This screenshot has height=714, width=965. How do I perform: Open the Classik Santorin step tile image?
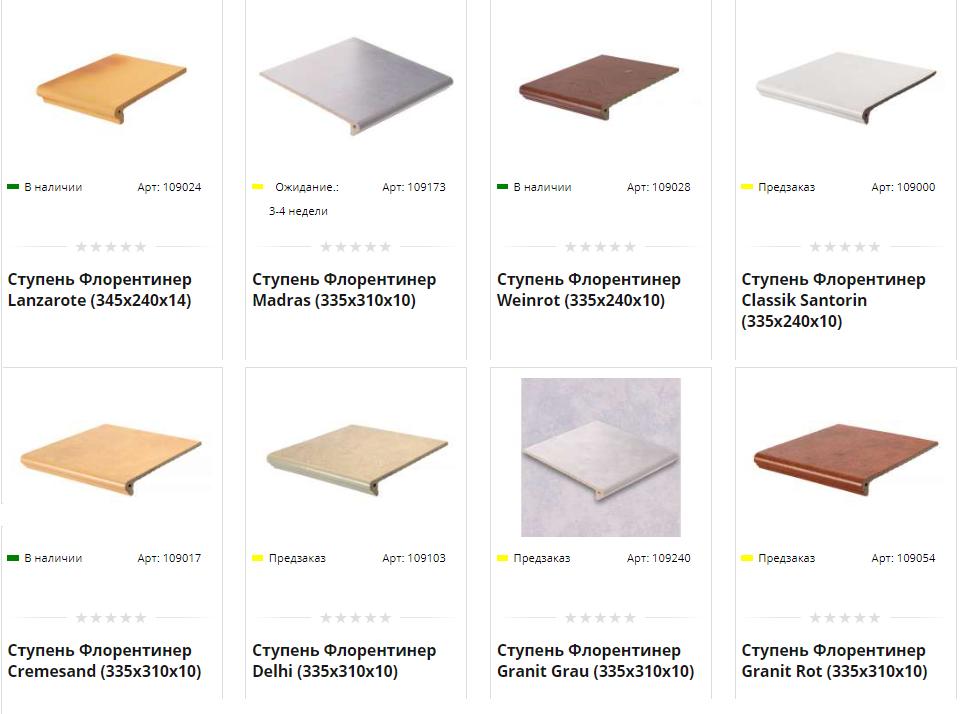pos(846,87)
